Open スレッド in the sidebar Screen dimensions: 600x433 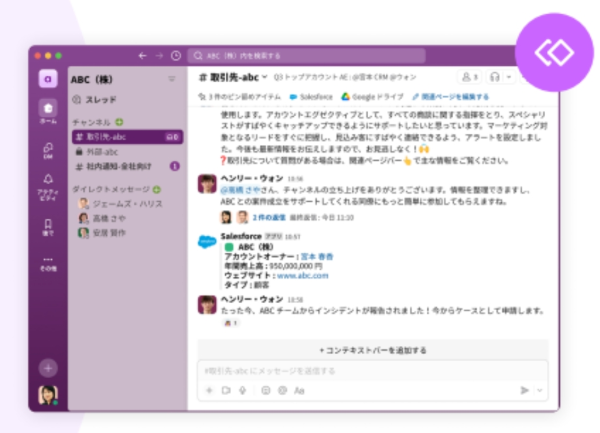pos(94,100)
